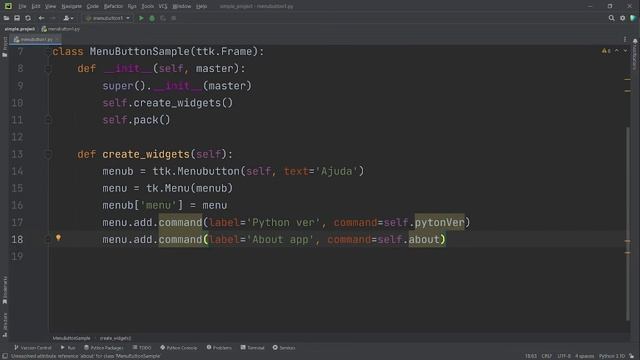Go to previous highlighted error arrow
Image resolution: width=640 pixels, height=360 pixels.
617,51
